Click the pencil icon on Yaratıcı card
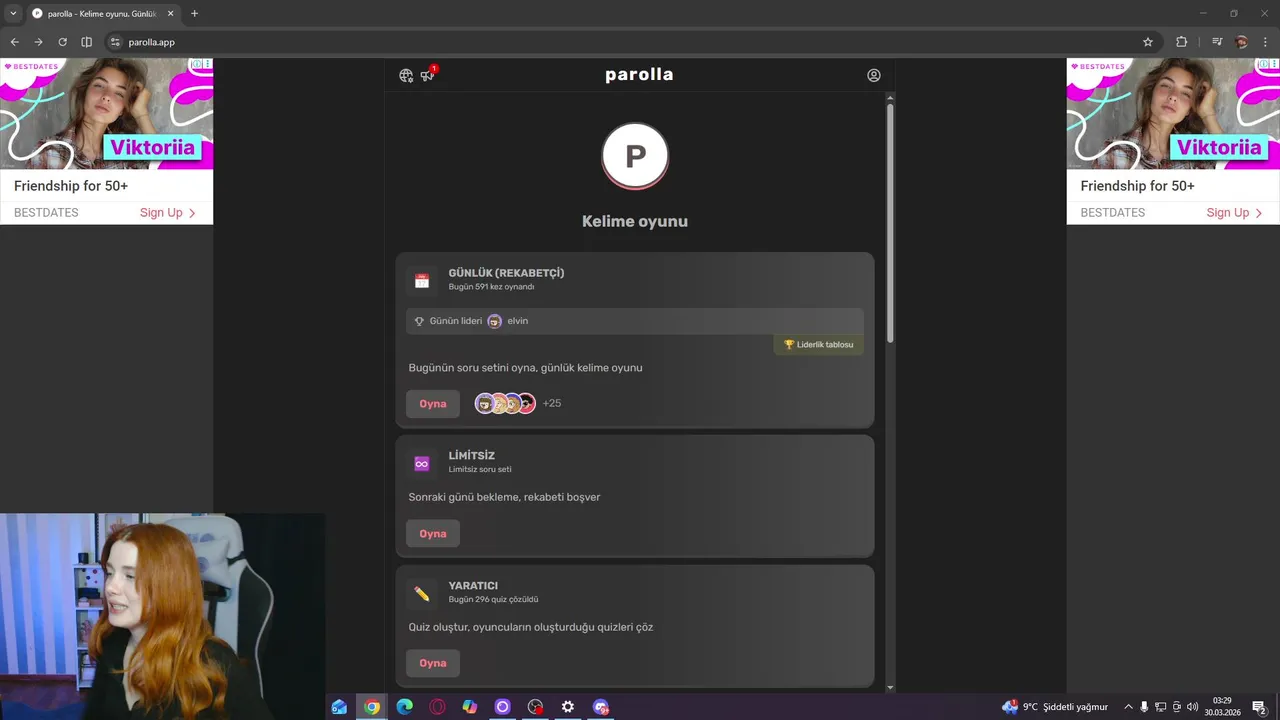 coord(422,594)
